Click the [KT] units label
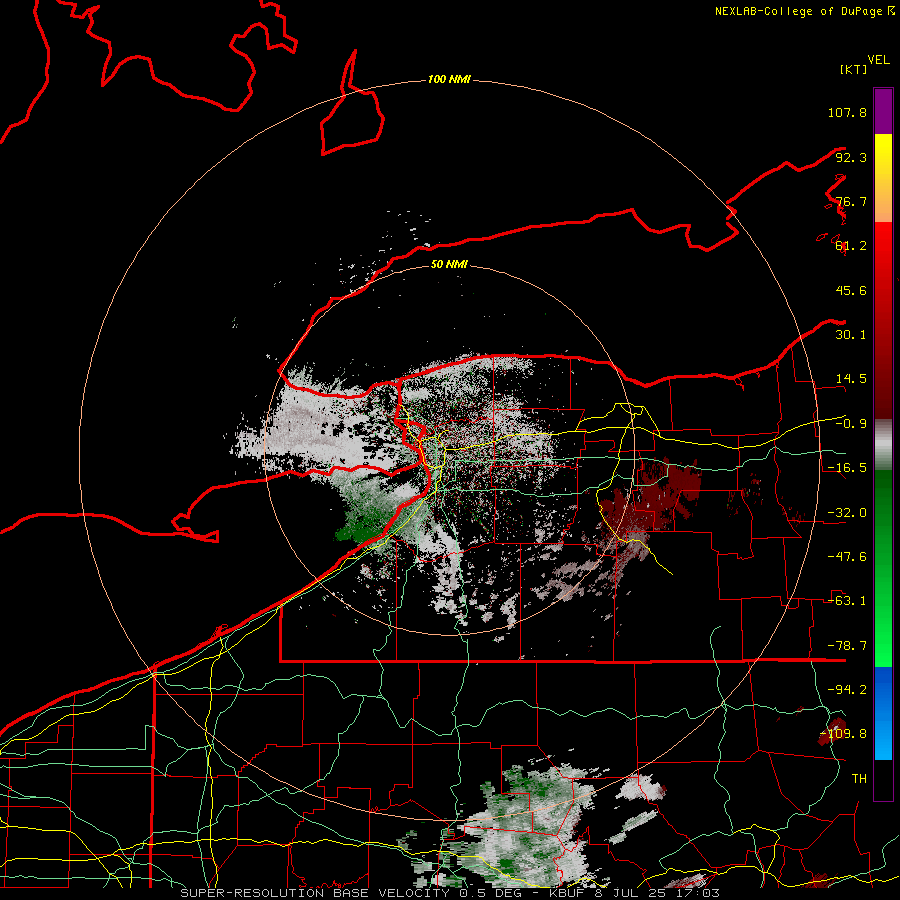Screen dimensions: 900x900 tap(854, 69)
